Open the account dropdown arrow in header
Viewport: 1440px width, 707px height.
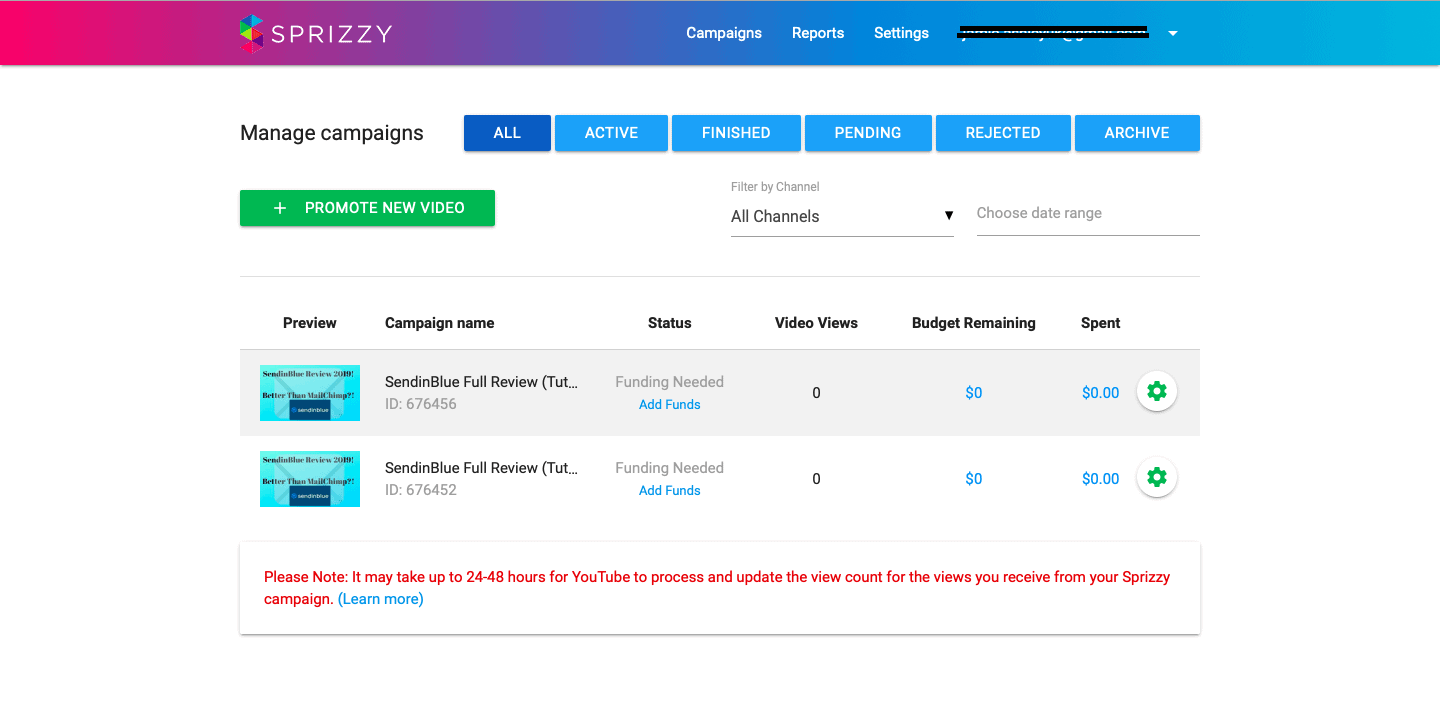coord(1173,33)
